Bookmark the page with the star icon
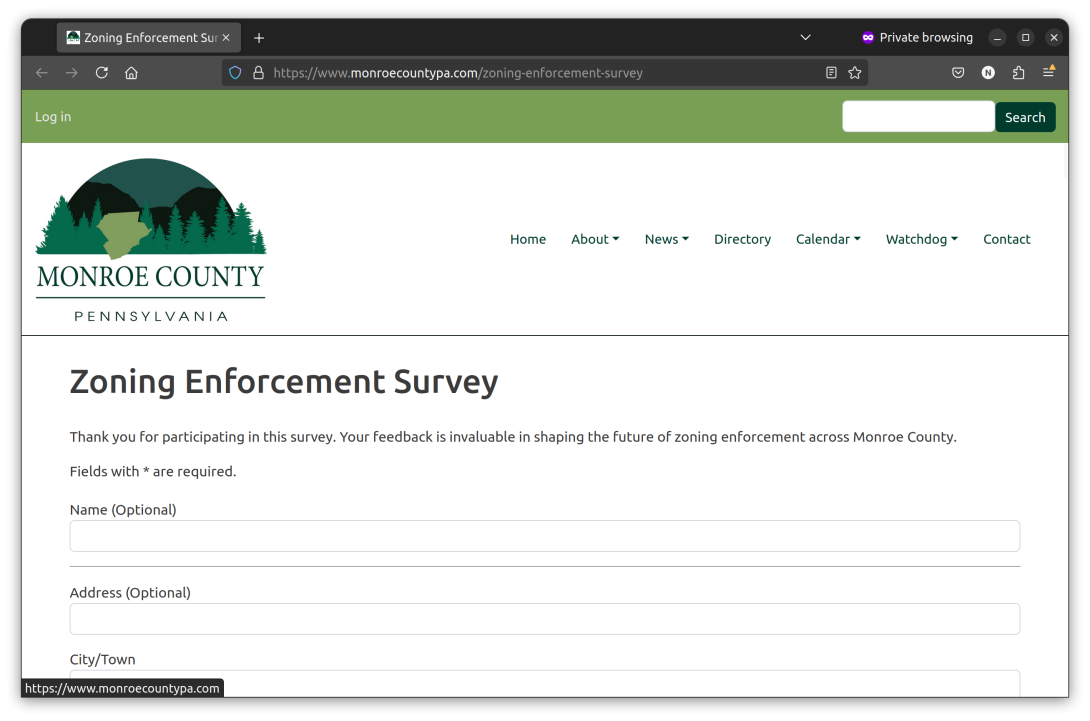The width and height of the screenshot is (1090, 721). (x=855, y=72)
